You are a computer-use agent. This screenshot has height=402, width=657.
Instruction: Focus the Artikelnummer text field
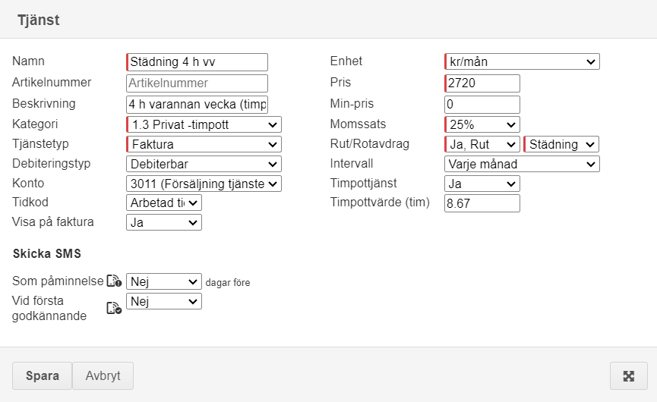197,83
